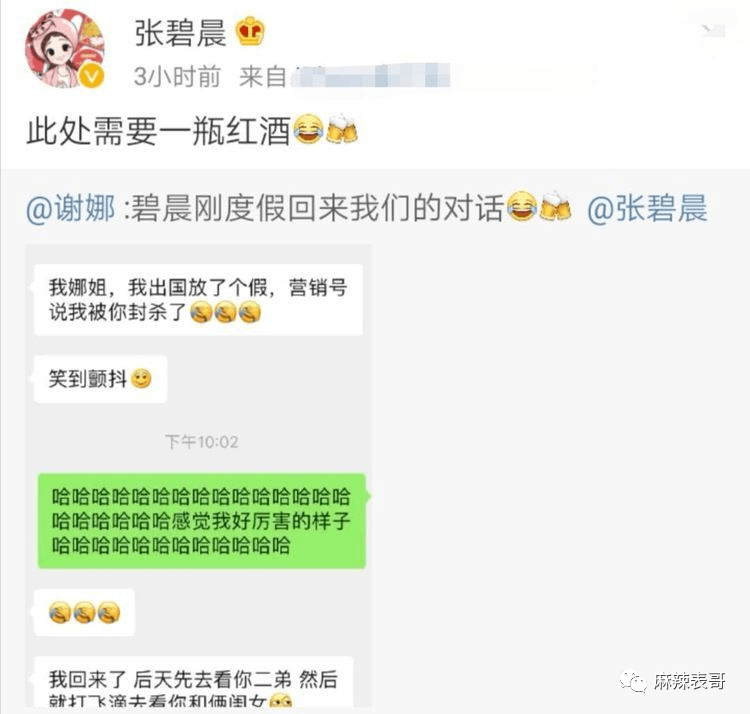Click the laughing emoji in 谢娜's repost text
750x714 pixels.
[x=522, y=206]
